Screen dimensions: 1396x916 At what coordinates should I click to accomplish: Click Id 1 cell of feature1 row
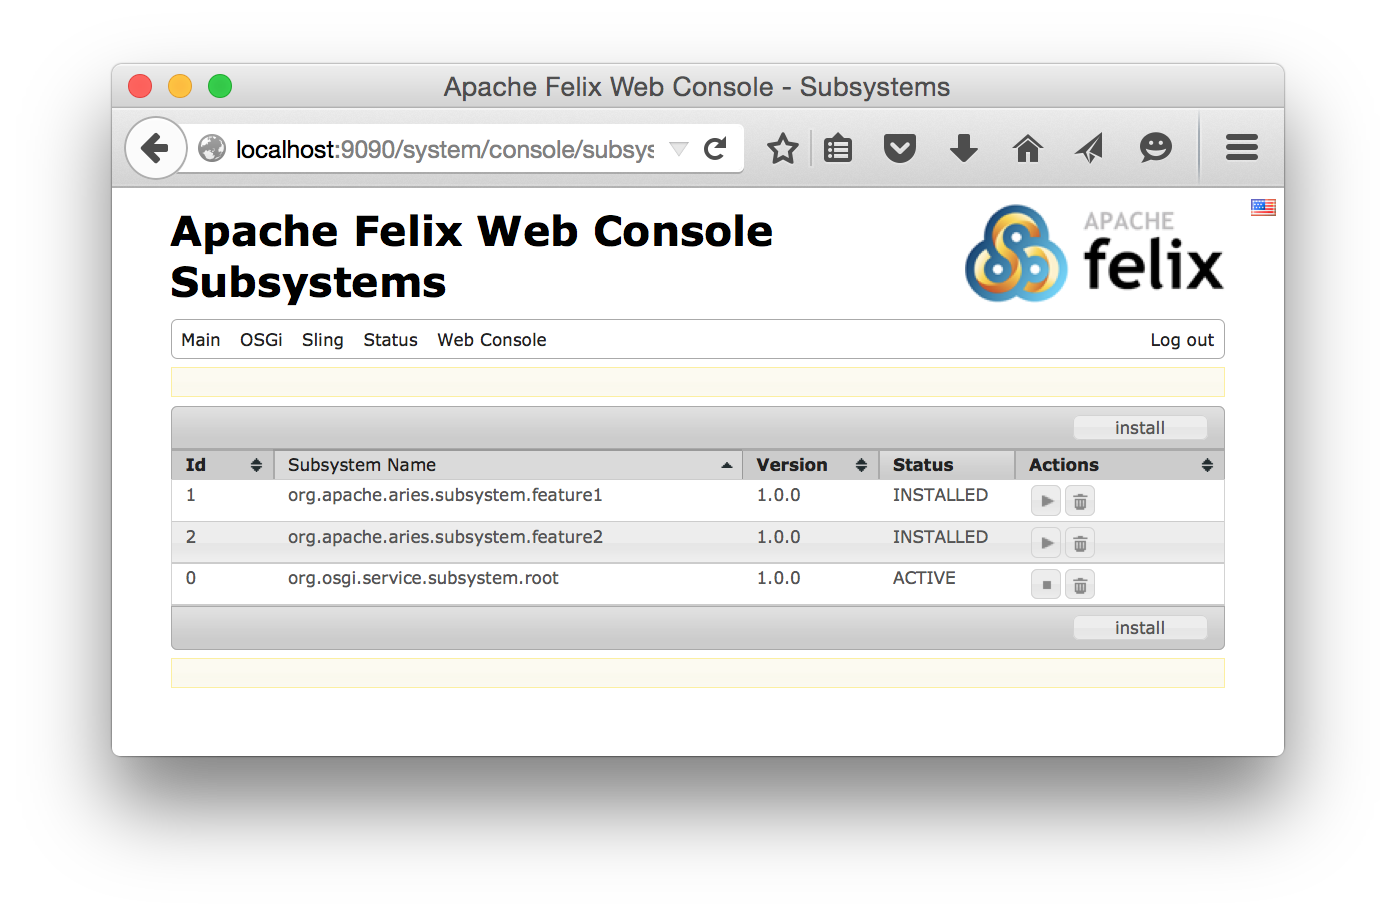(x=191, y=495)
